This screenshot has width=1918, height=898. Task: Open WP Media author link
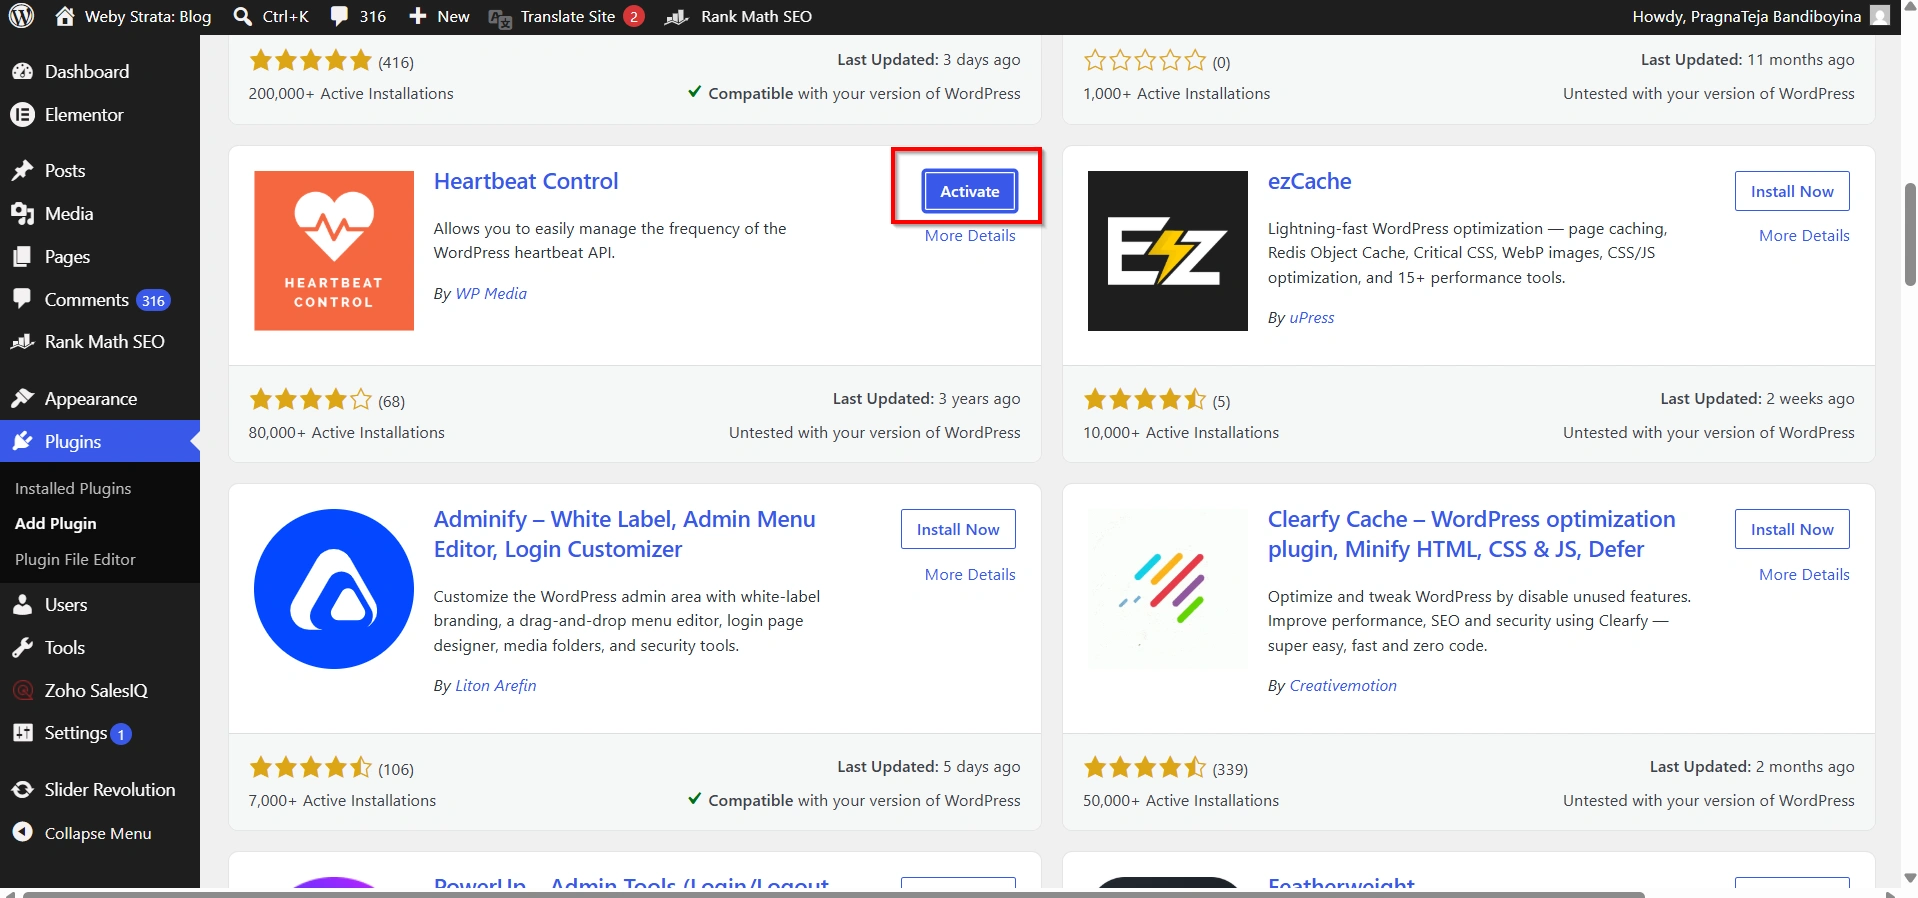491,293
